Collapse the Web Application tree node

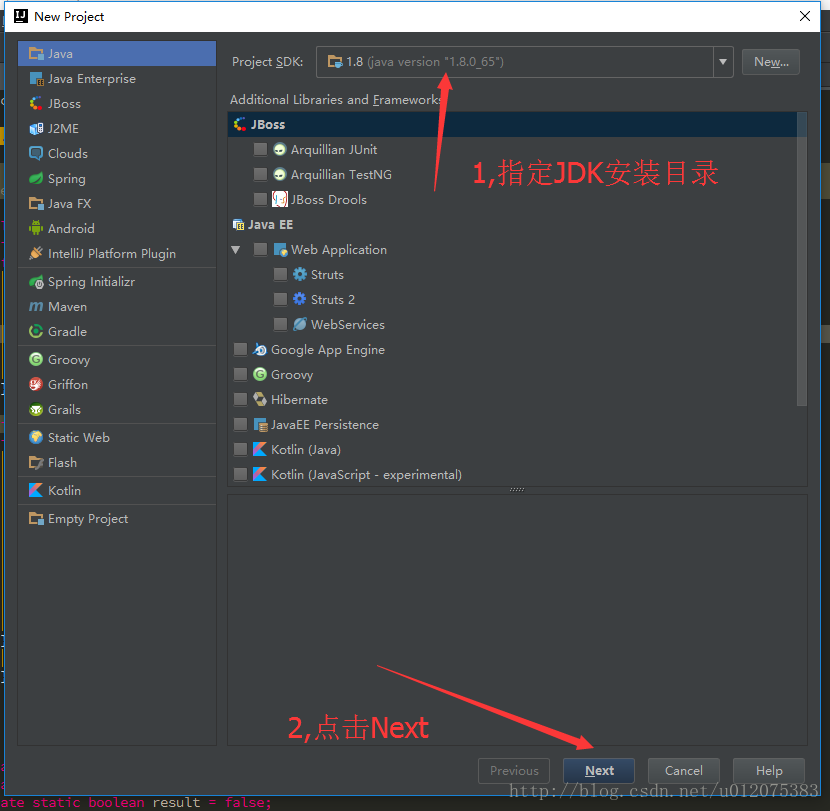click(236, 249)
